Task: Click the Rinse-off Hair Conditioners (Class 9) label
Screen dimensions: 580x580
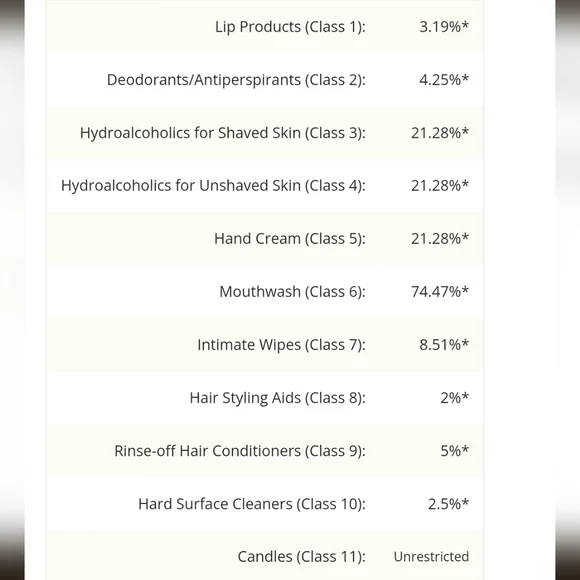Action: click(240, 451)
